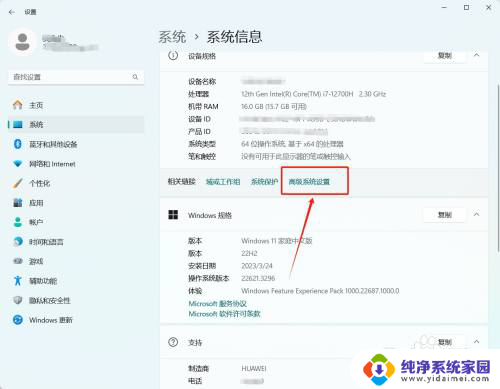500x389 pixels.
Task: Open Microsoft 服务协议 link
Action: (217, 304)
